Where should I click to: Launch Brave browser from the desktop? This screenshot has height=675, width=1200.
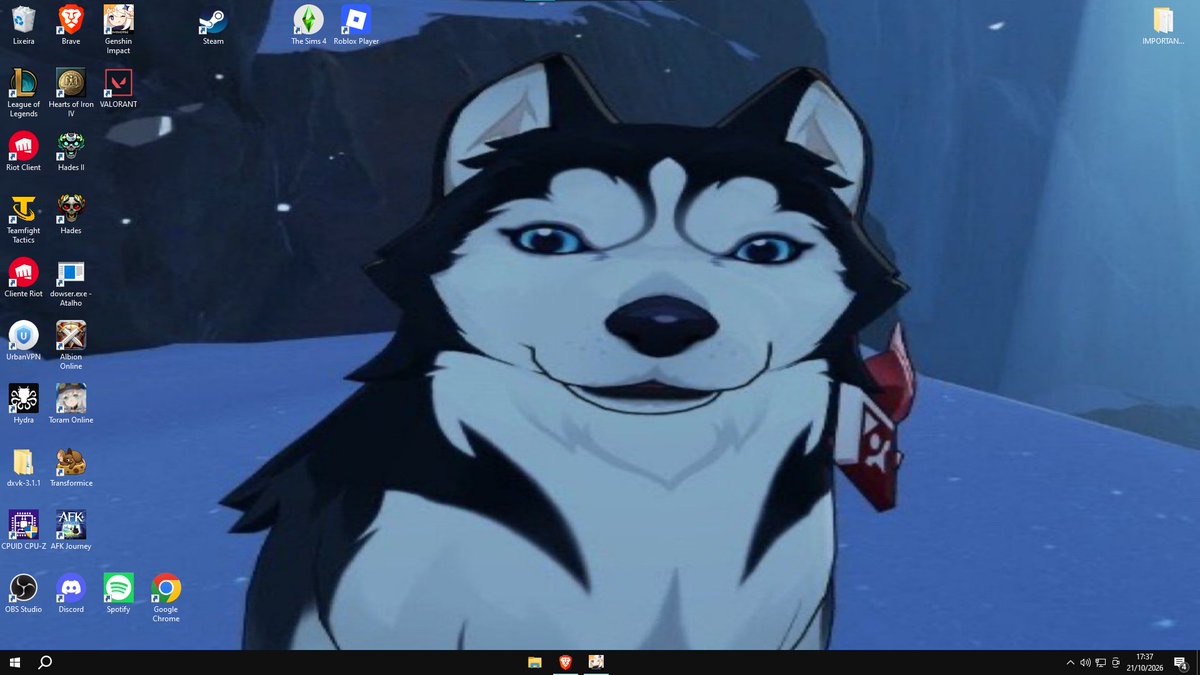click(x=71, y=26)
